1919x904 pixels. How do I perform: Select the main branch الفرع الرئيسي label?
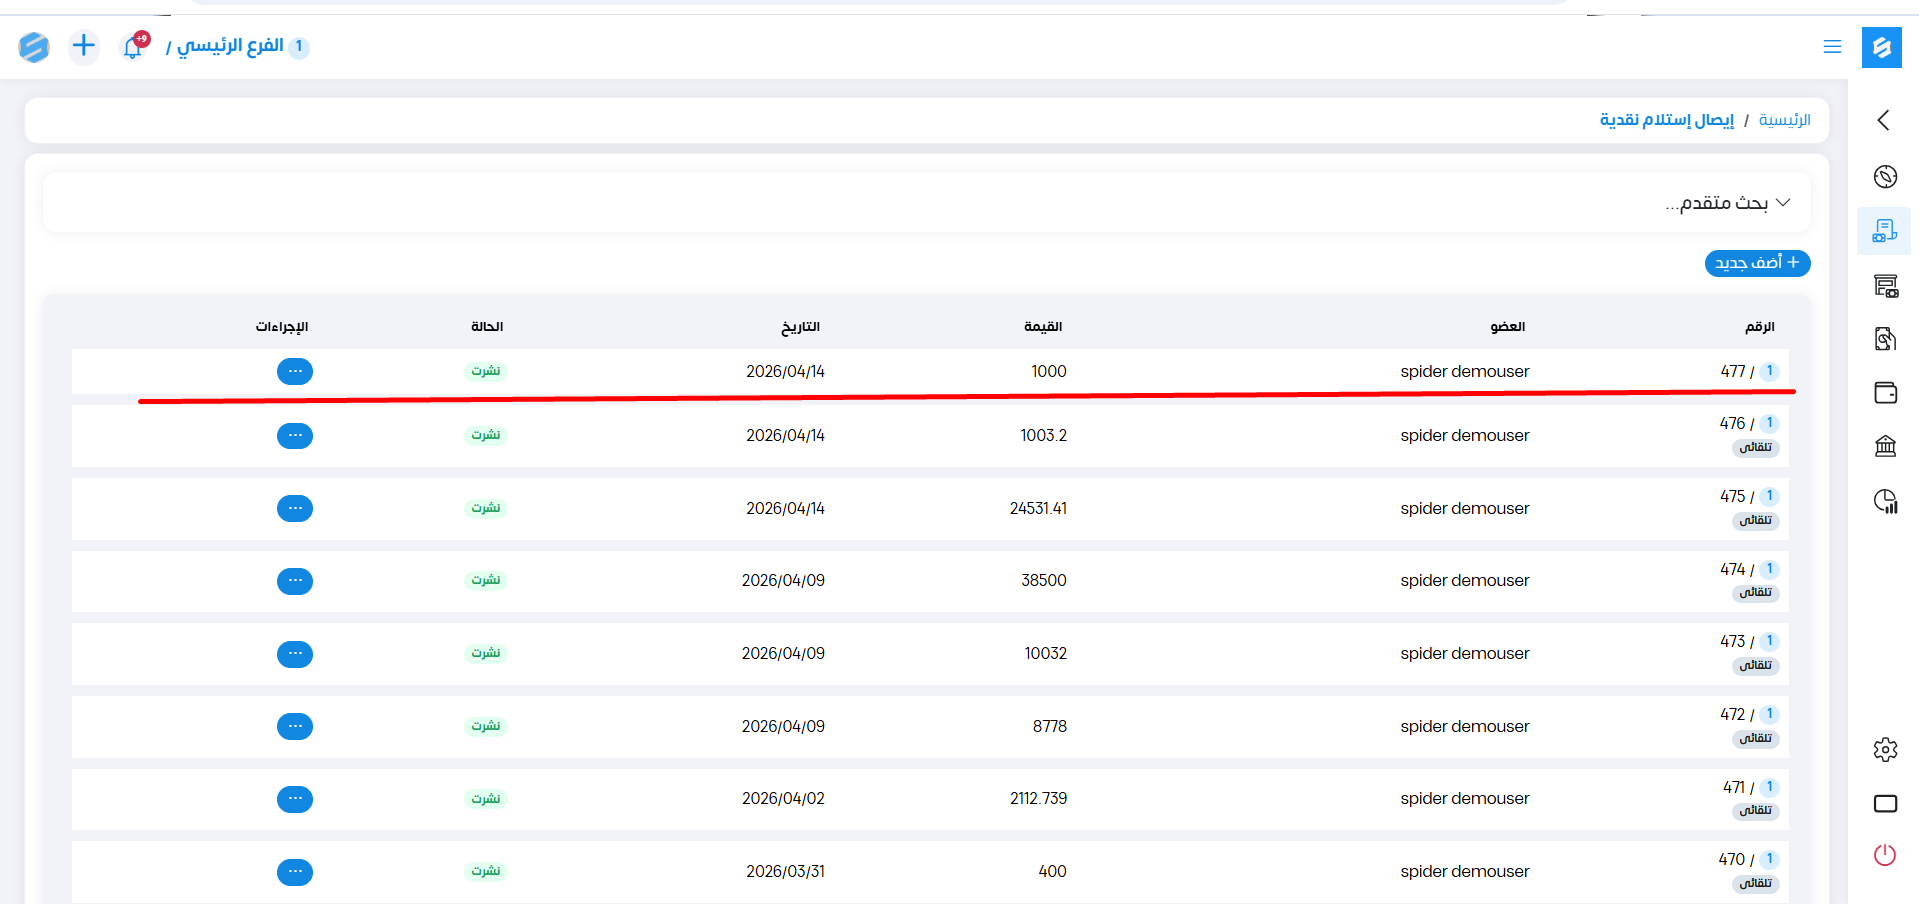(x=230, y=47)
